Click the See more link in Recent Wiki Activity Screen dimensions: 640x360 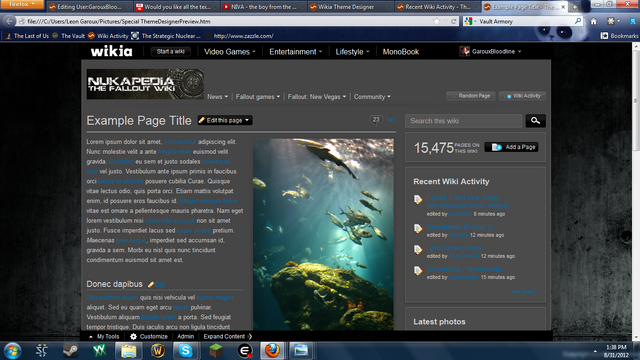pos(525,291)
